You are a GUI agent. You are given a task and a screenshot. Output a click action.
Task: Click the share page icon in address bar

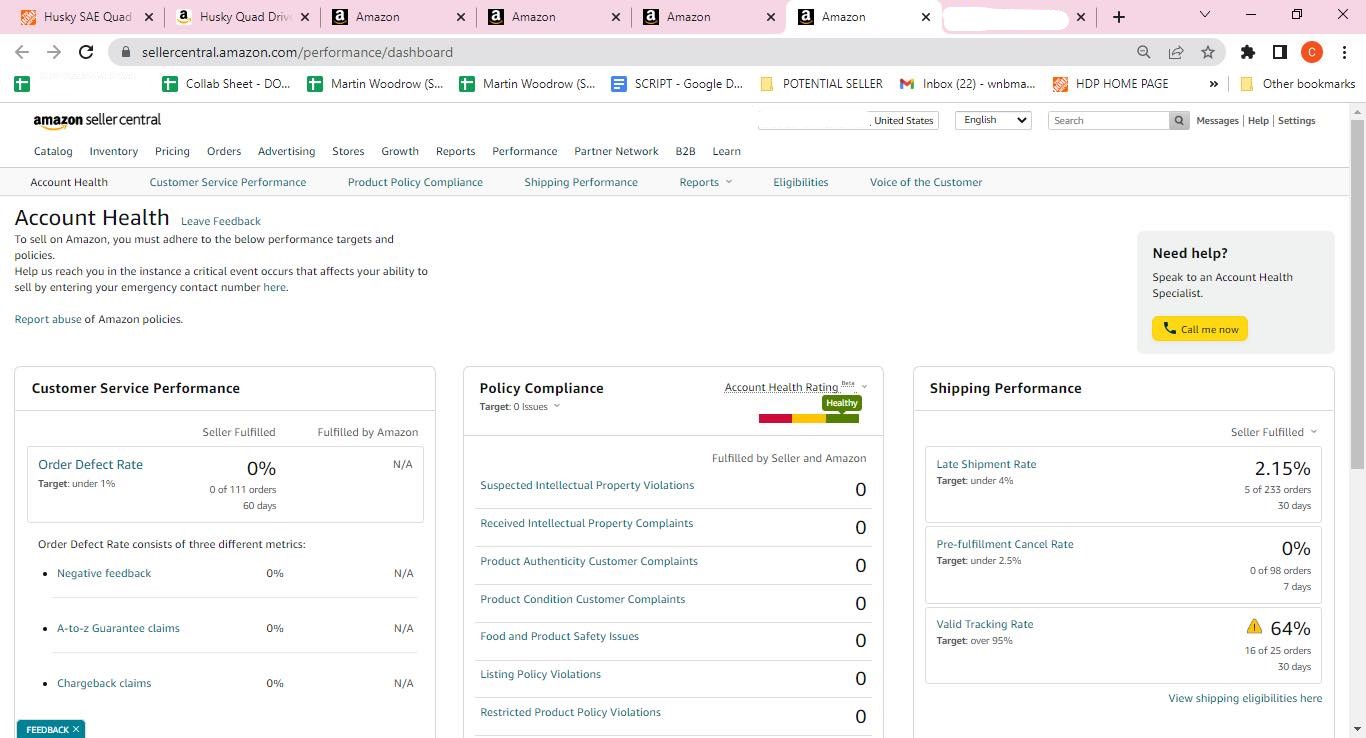(1176, 52)
